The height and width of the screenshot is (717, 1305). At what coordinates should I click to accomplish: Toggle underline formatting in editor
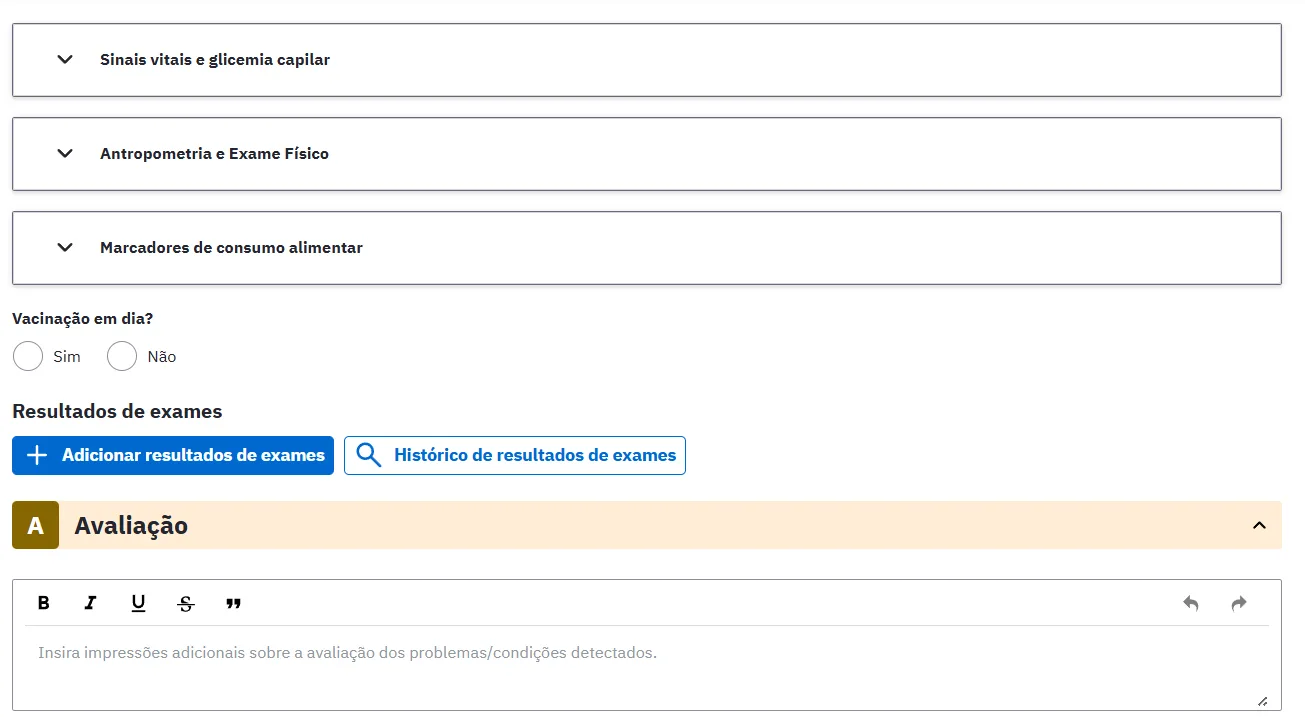pos(138,603)
